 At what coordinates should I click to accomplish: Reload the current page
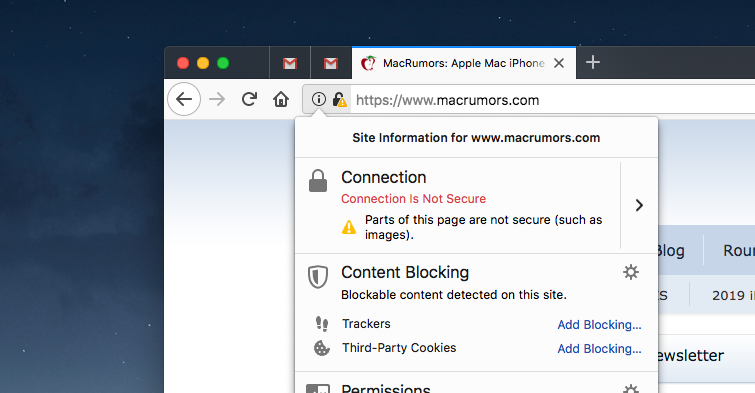(x=249, y=99)
